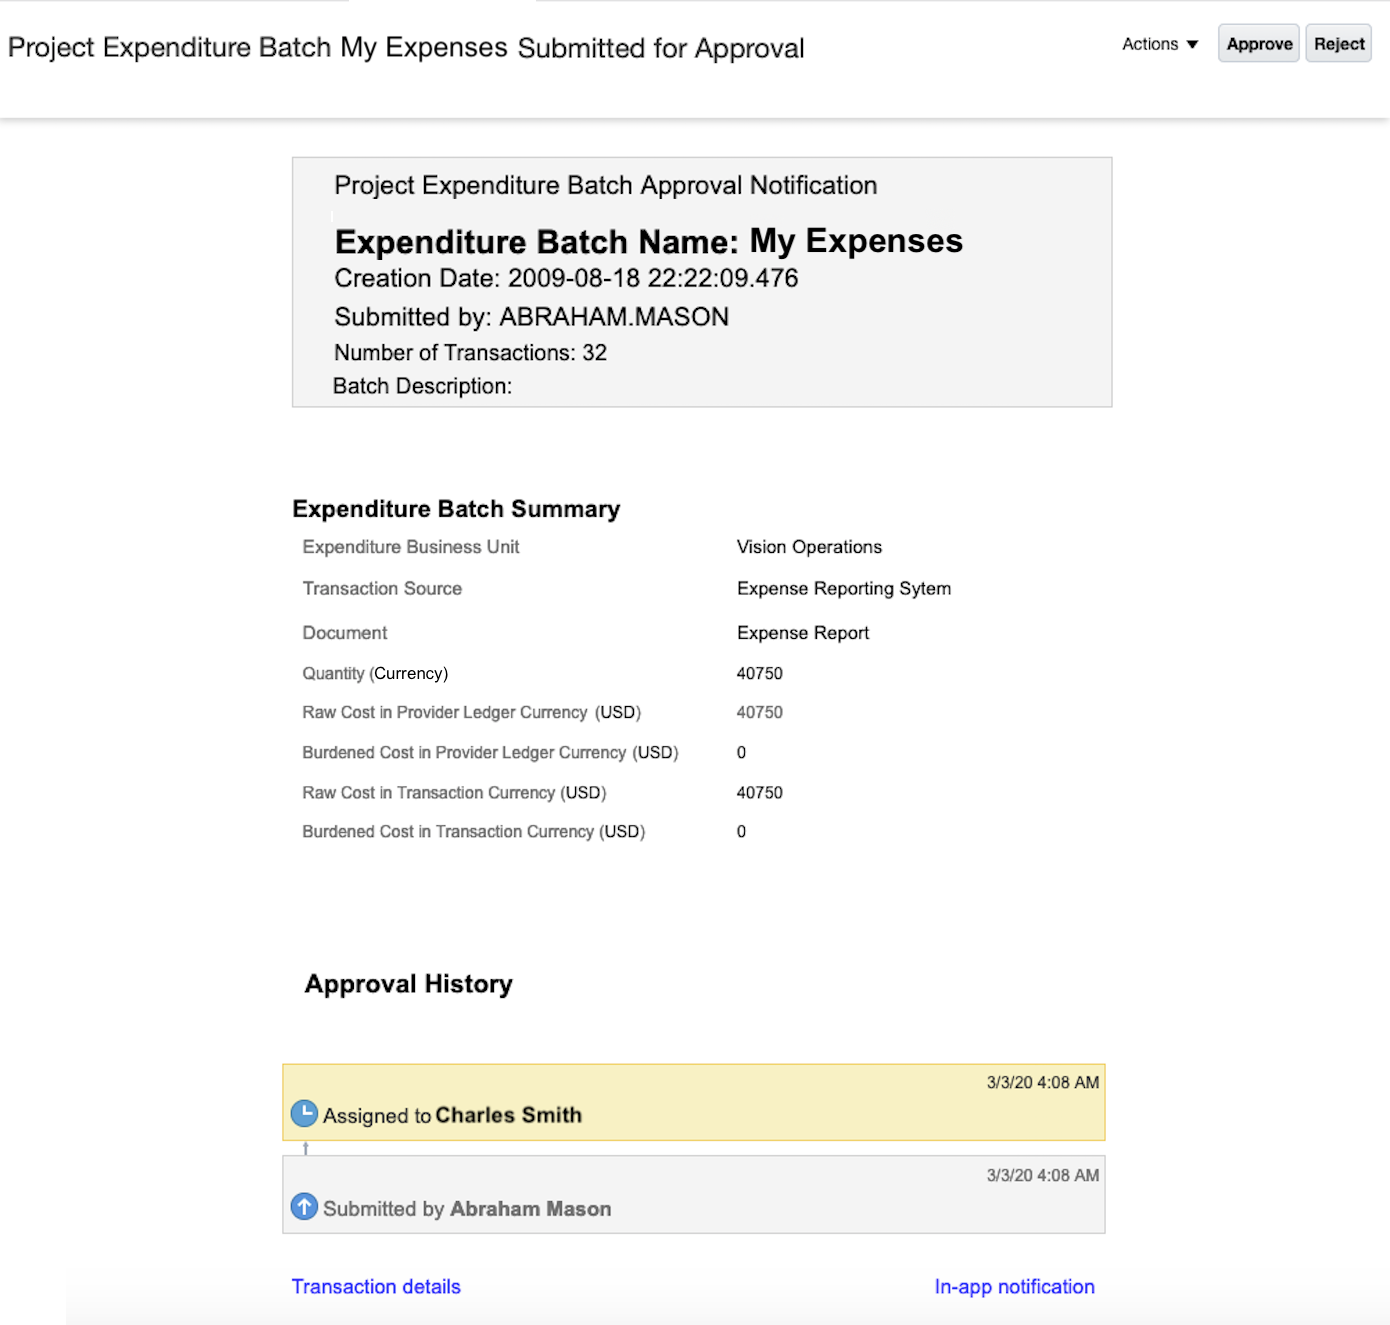The width and height of the screenshot is (1390, 1325).
Task: Click the Quantity (Currency) value 40750
Action: tap(759, 674)
